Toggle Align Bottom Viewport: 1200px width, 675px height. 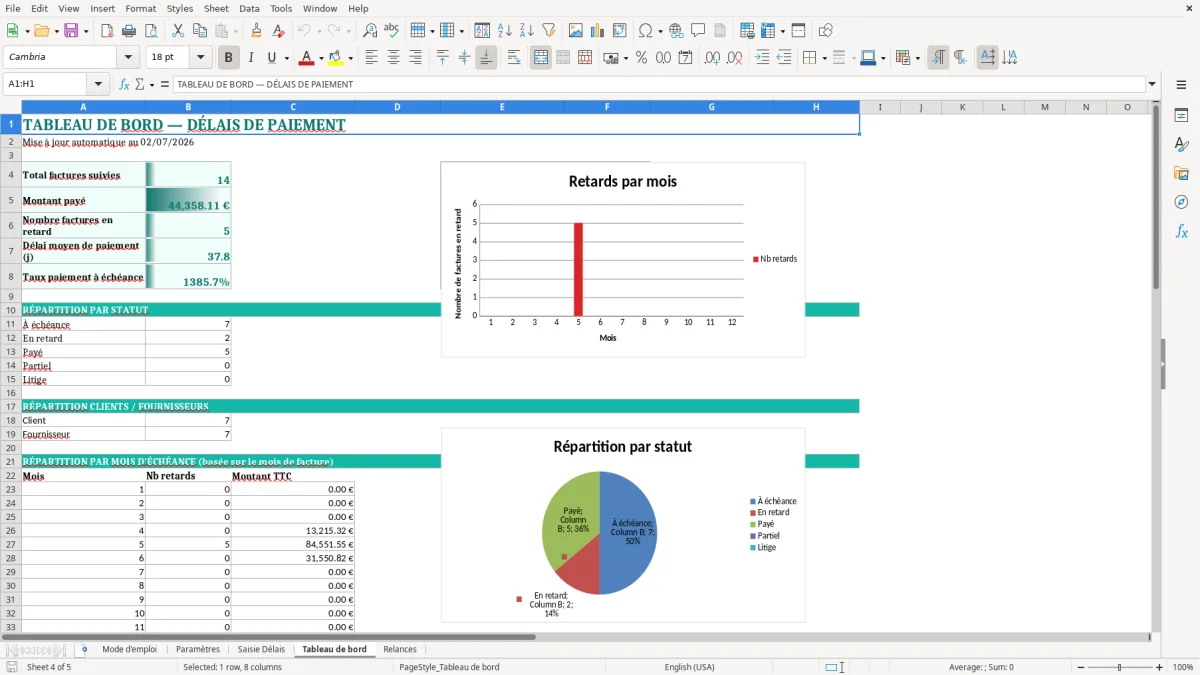click(x=486, y=58)
